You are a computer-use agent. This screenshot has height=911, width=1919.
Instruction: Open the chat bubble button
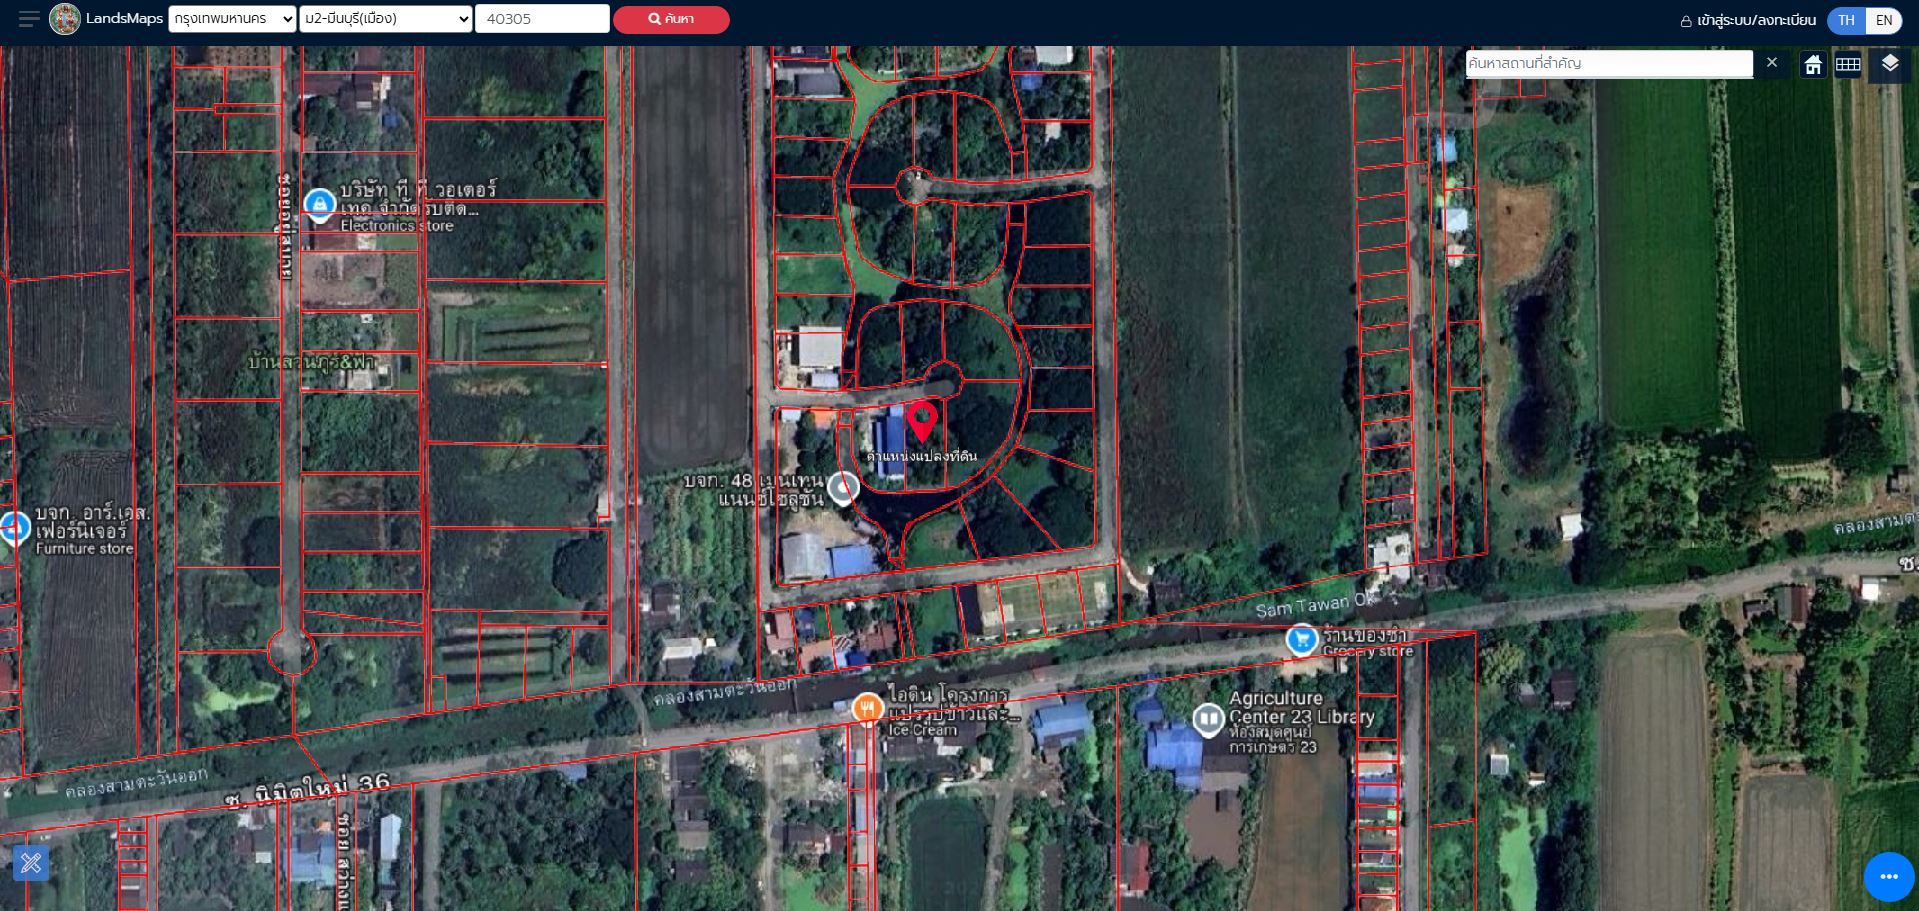click(1888, 877)
